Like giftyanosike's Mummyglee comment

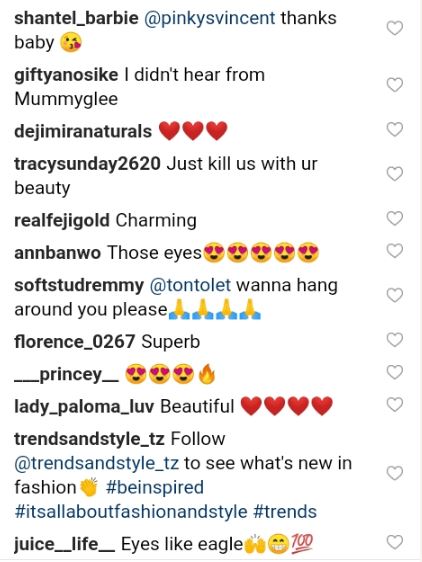pos(395,85)
